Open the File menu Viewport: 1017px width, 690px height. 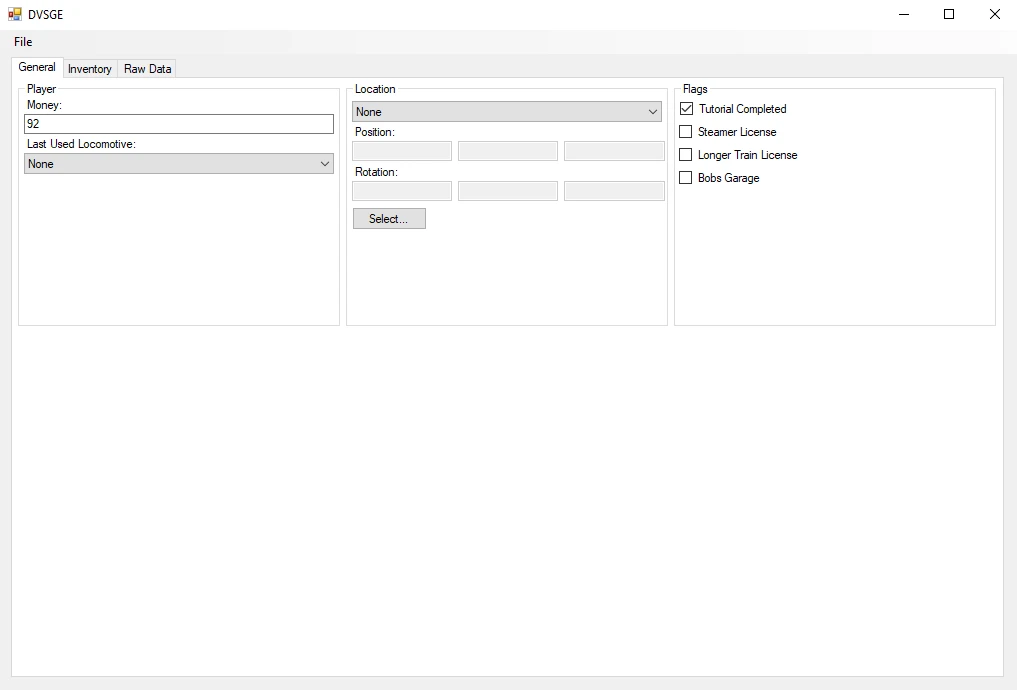[23, 42]
